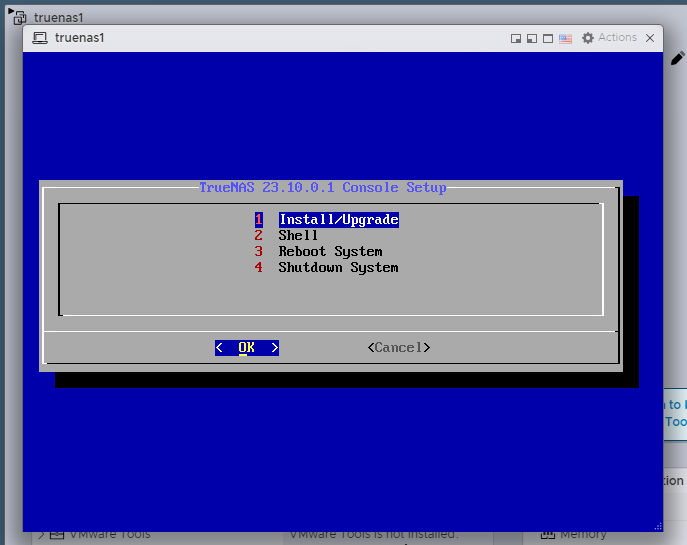Click the smallest console size icon

tap(516, 38)
